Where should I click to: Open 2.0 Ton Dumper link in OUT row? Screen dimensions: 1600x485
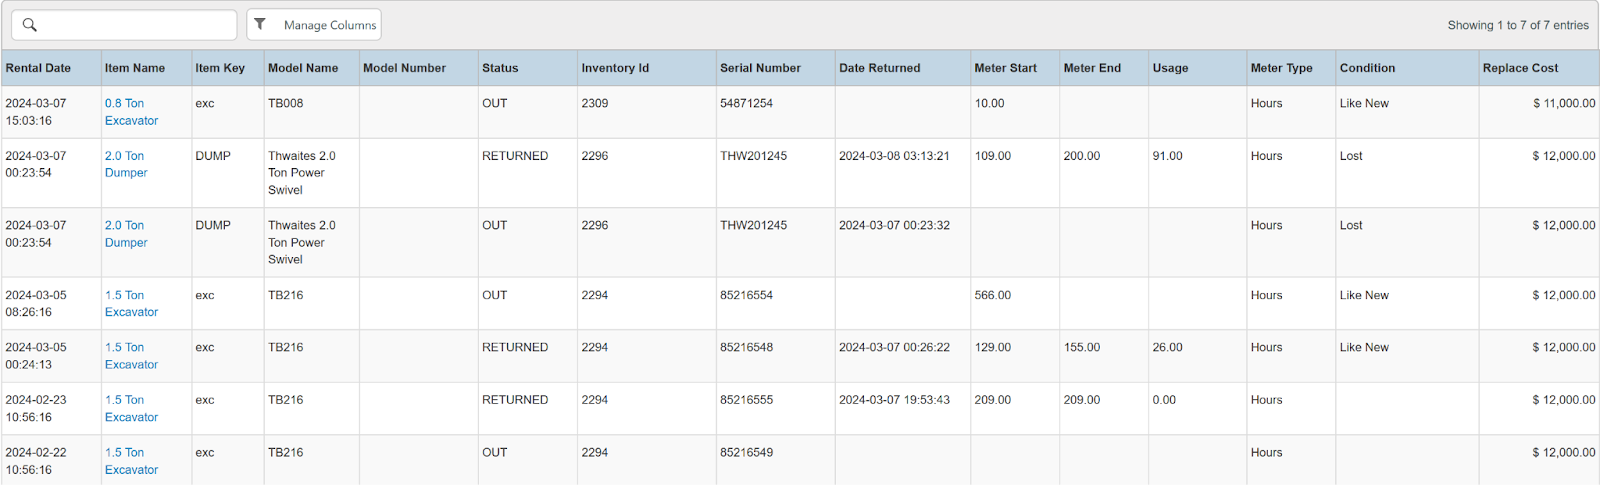coord(126,234)
